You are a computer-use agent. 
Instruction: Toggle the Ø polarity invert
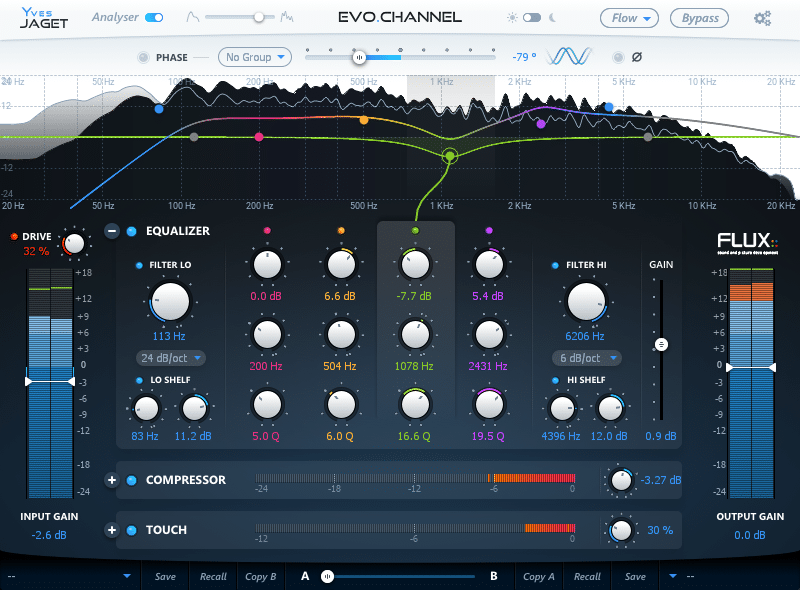636,57
